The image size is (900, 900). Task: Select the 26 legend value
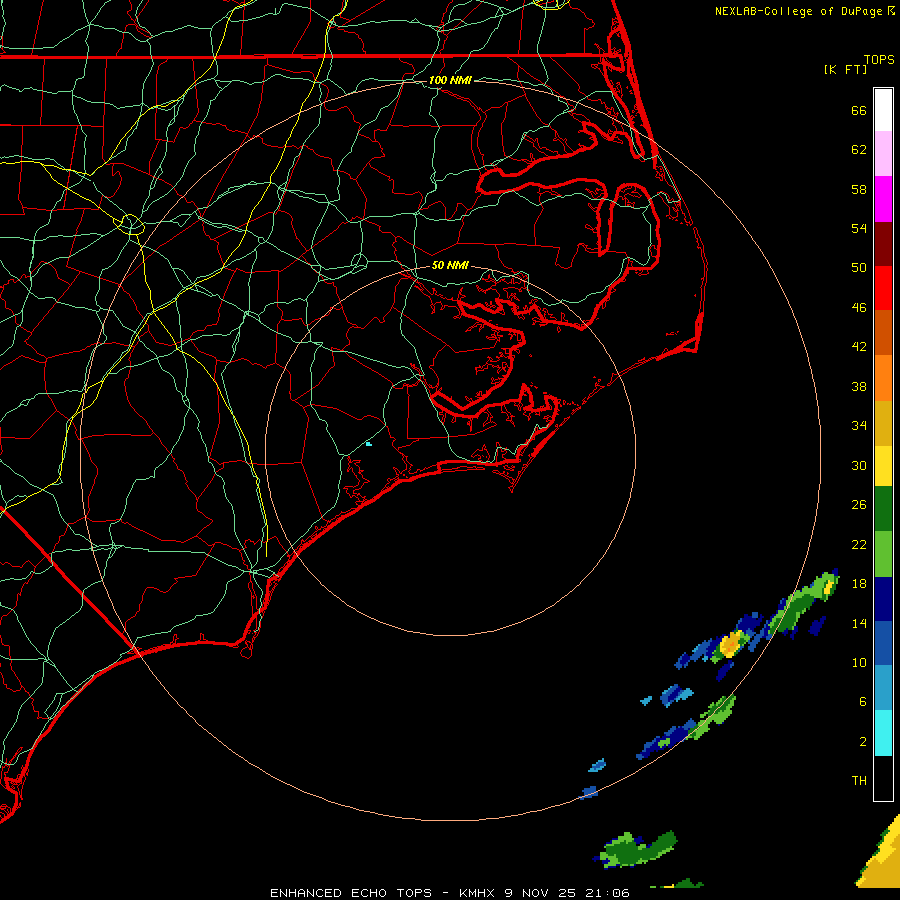point(859,505)
